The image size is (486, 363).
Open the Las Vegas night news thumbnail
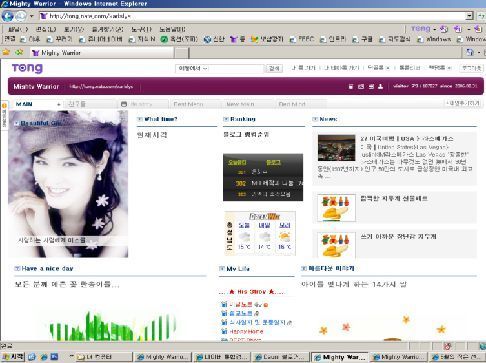click(336, 148)
